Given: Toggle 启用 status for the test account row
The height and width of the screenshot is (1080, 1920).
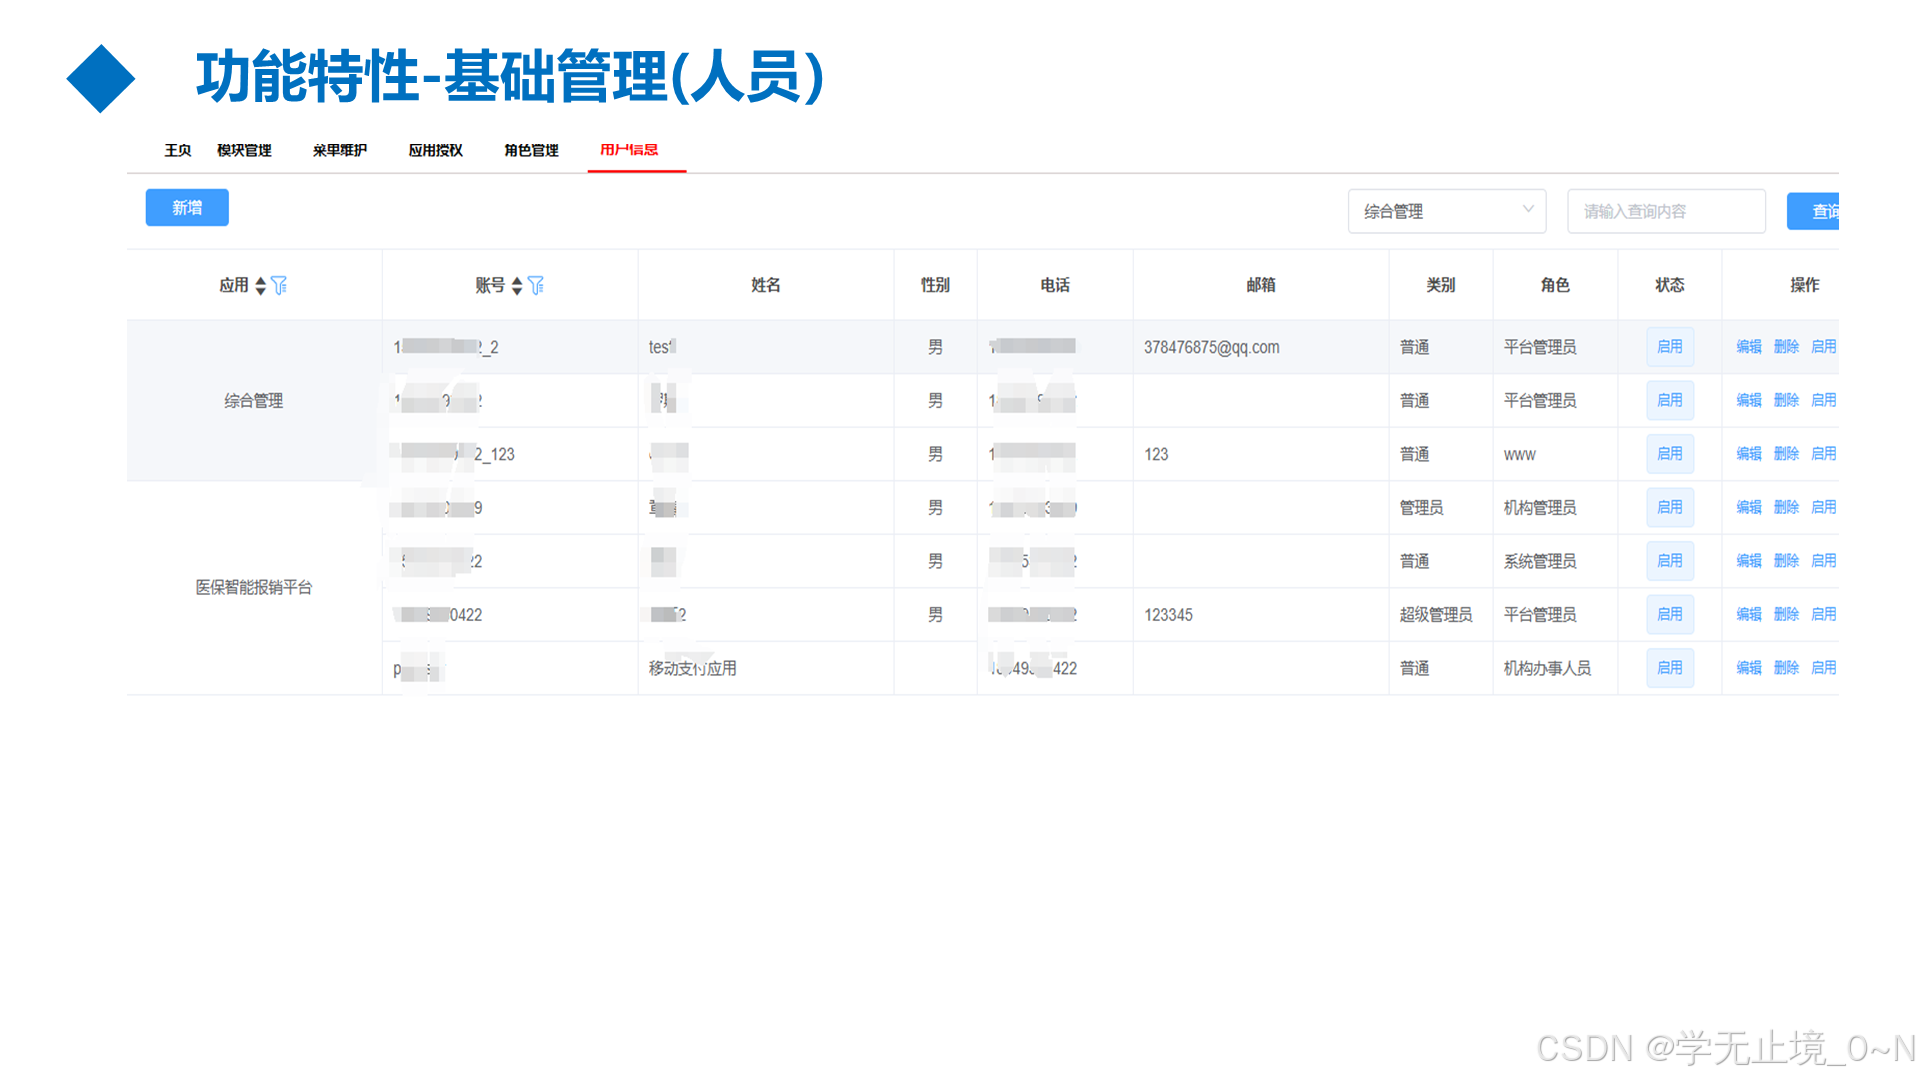Looking at the screenshot, I should click(x=1669, y=346).
